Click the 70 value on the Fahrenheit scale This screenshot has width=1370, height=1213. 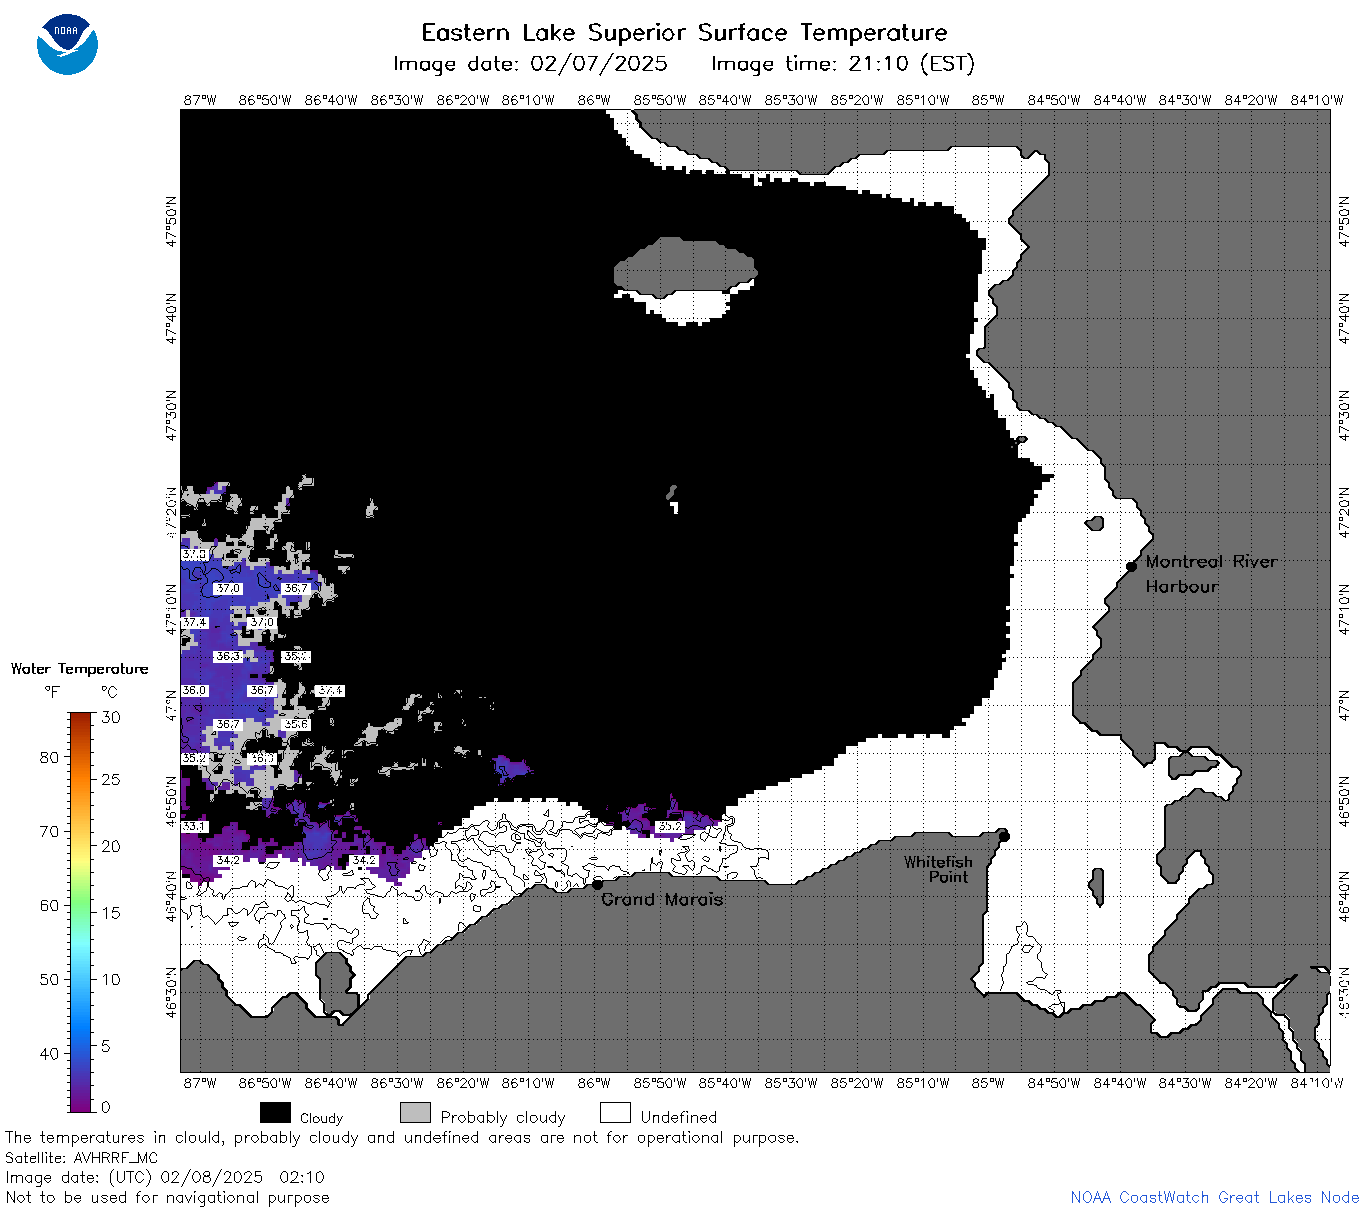[49, 831]
